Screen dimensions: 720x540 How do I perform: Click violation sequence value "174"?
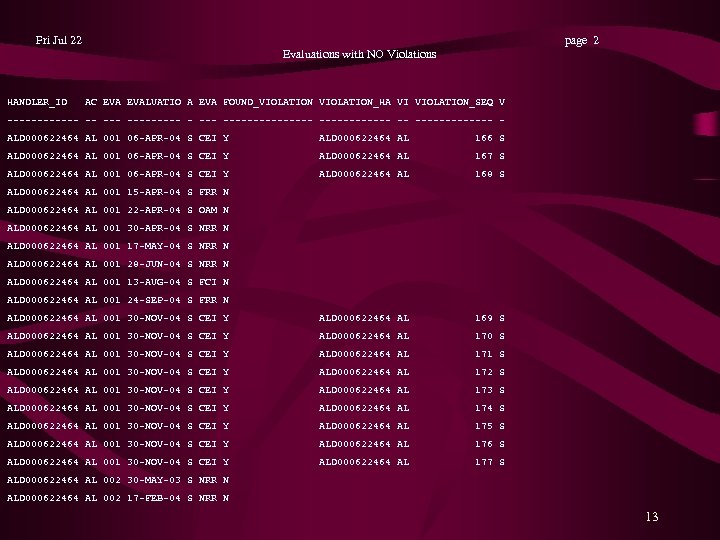(484, 408)
